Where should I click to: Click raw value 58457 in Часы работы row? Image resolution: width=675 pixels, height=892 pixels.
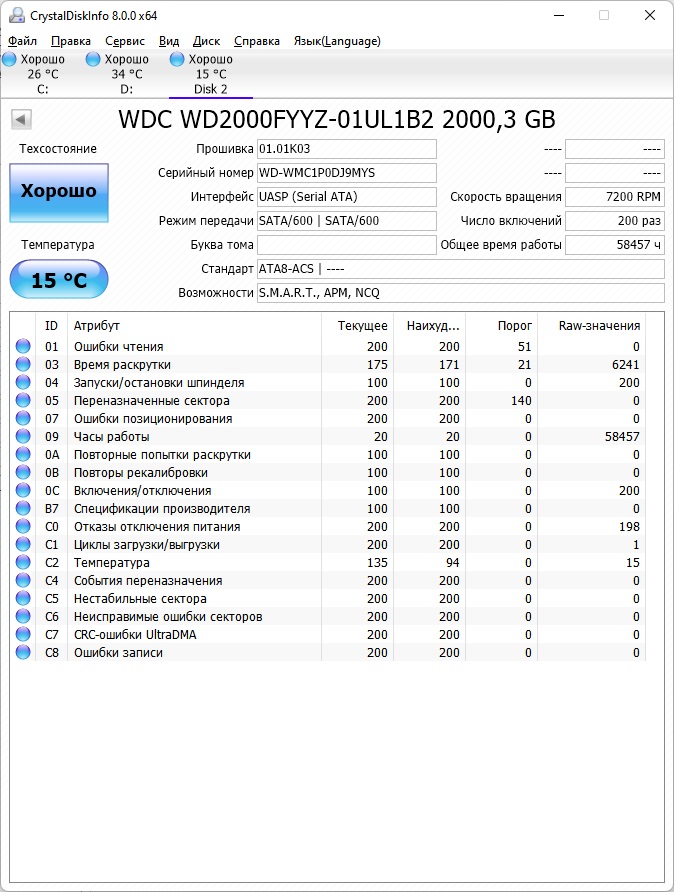[622, 437]
